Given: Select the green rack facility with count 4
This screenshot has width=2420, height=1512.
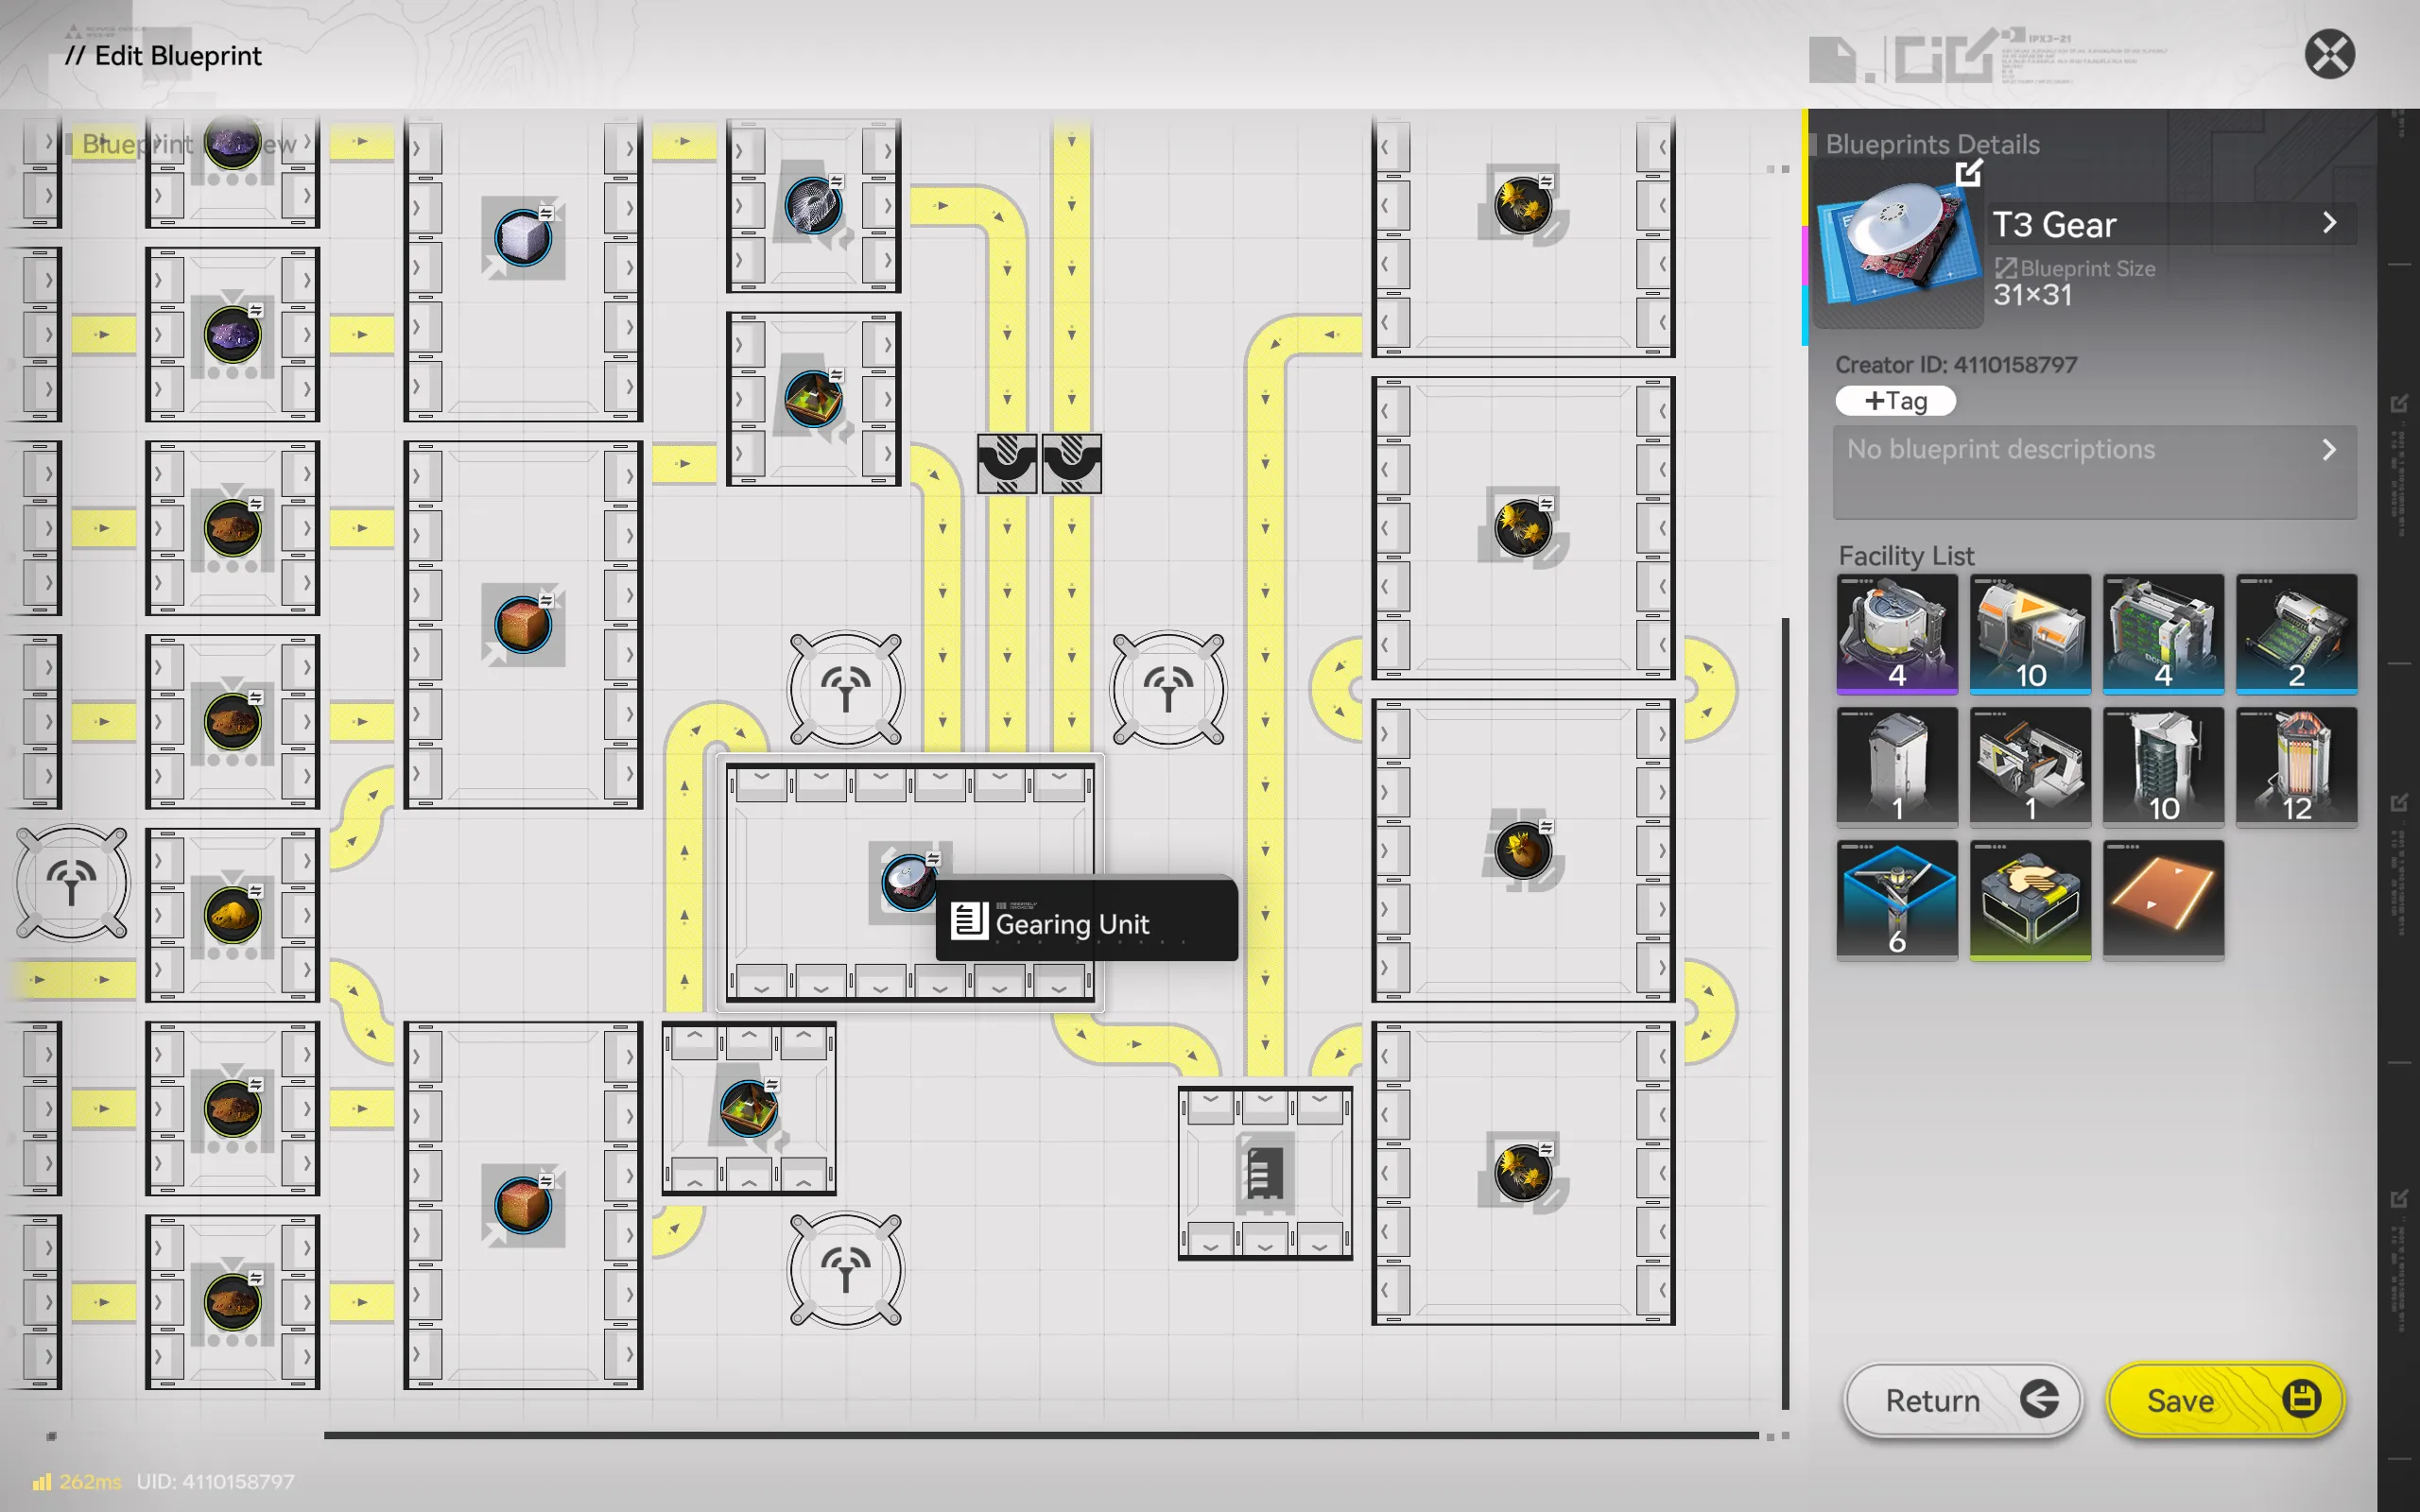Looking at the screenshot, I should 2162,633.
